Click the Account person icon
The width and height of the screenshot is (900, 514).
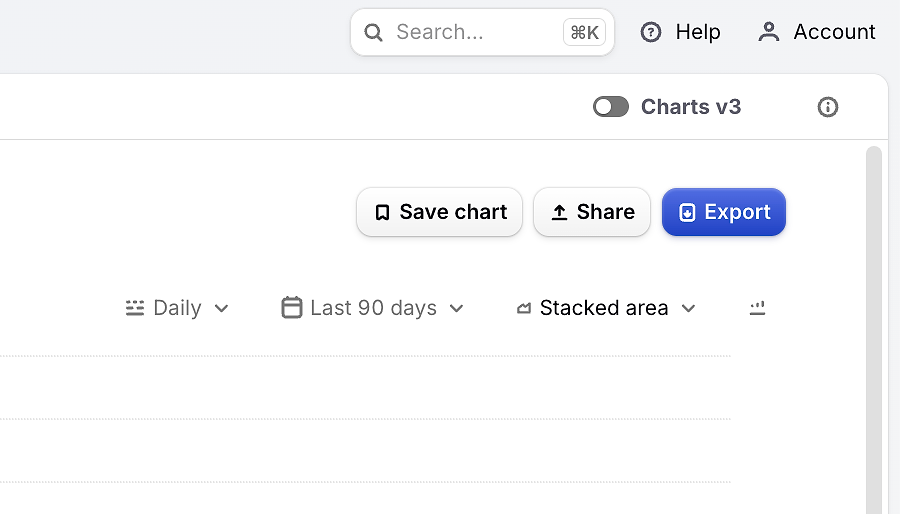(769, 32)
